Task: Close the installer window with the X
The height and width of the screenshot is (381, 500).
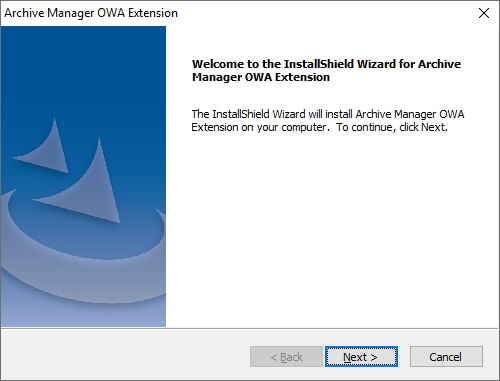Action: pyautogui.click(x=484, y=13)
